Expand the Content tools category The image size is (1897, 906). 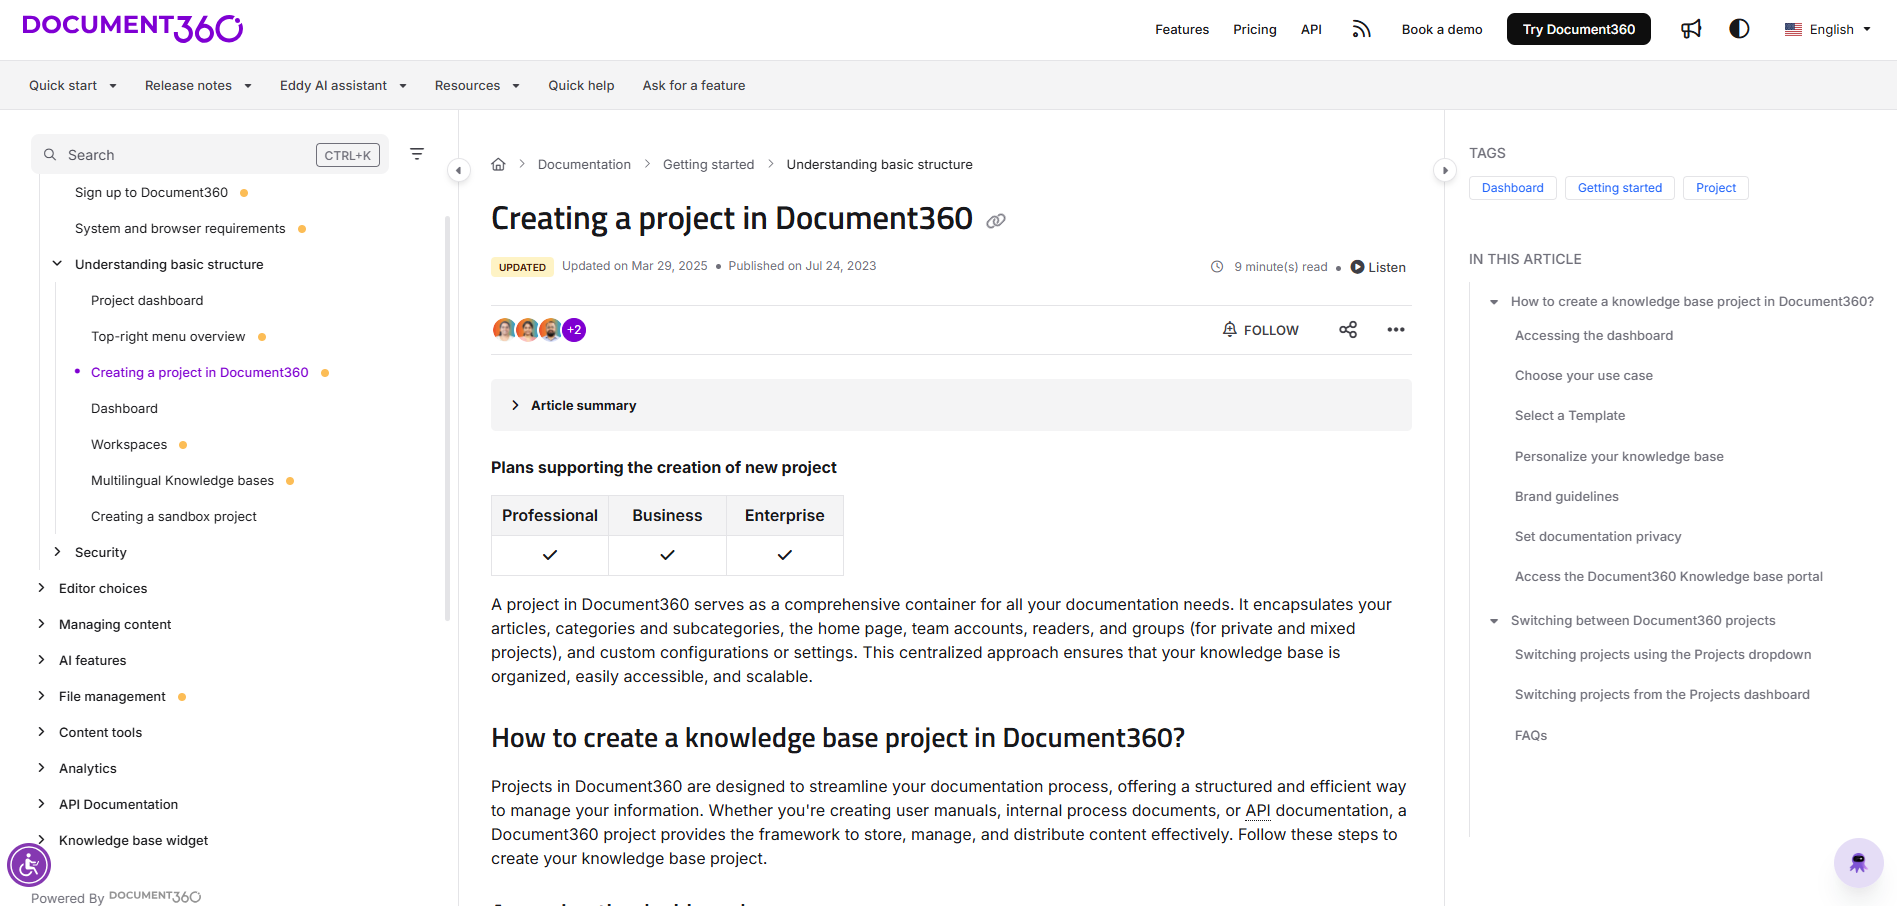point(41,732)
